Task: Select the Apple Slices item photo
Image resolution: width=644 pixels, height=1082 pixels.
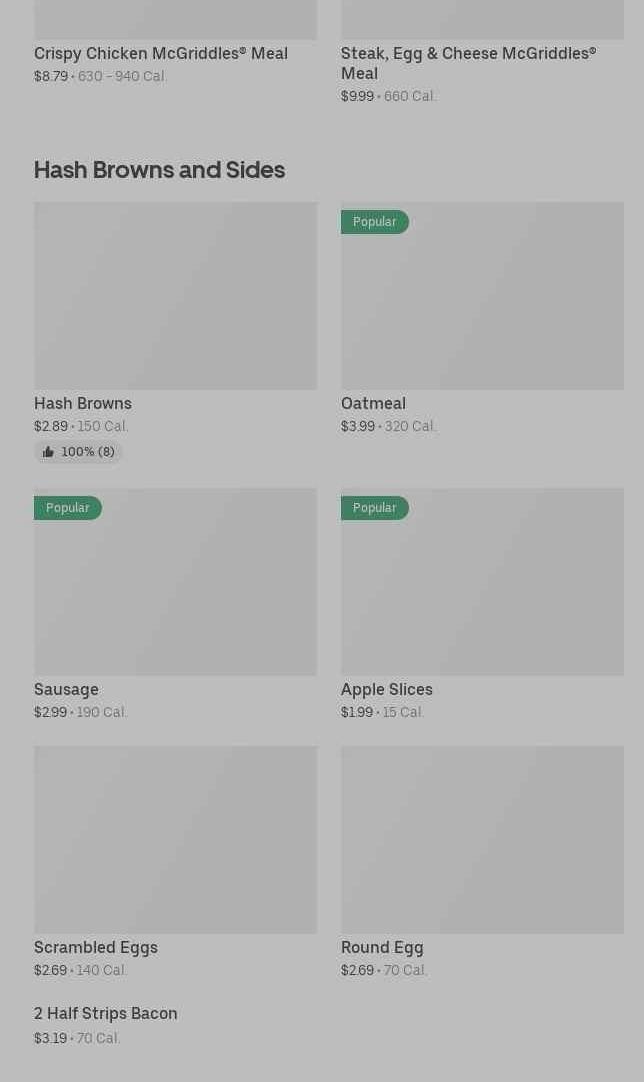Action: click(x=482, y=582)
